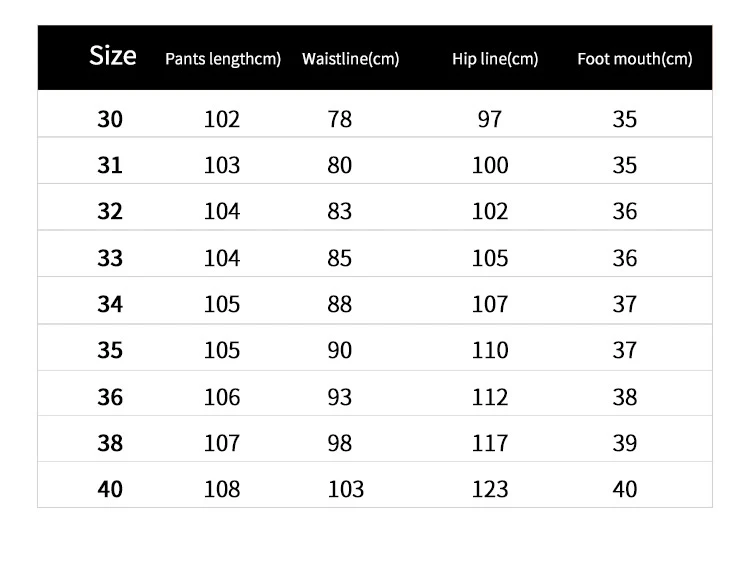Click waistline value 103
The height and width of the screenshot is (573, 750).
[x=346, y=489]
